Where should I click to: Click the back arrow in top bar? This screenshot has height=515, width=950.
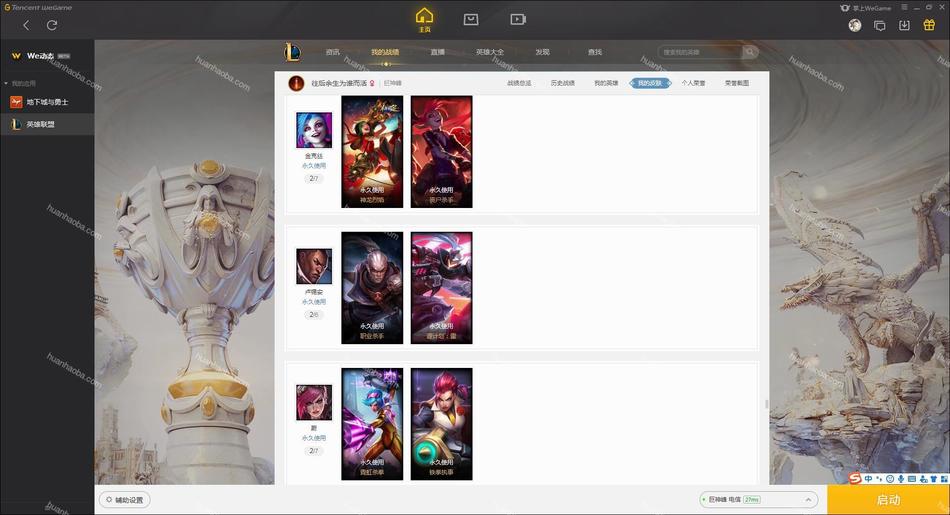point(26,25)
